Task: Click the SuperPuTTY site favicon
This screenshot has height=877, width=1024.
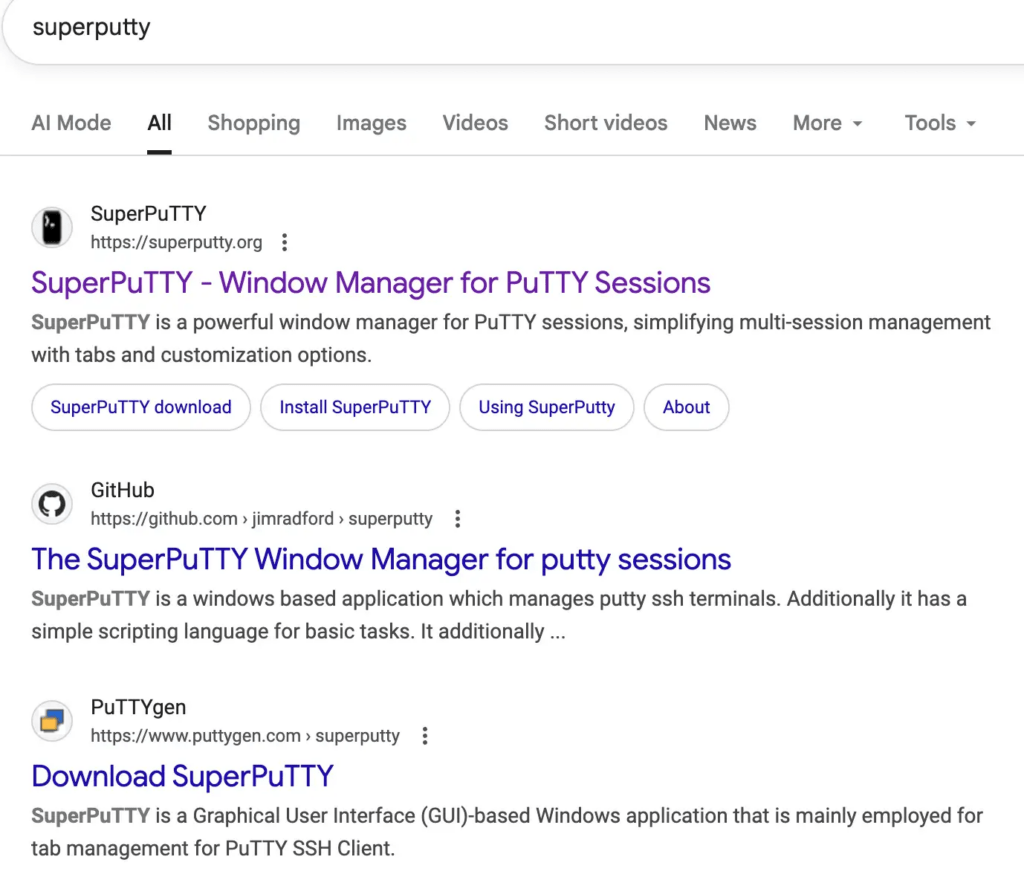Action: tap(52, 228)
